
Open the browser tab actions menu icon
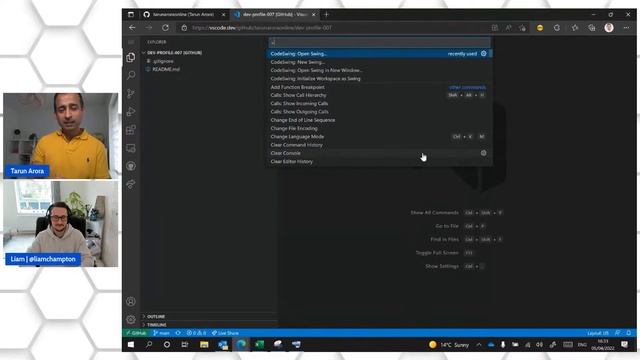pyautogui.click(x=131, y=14)
